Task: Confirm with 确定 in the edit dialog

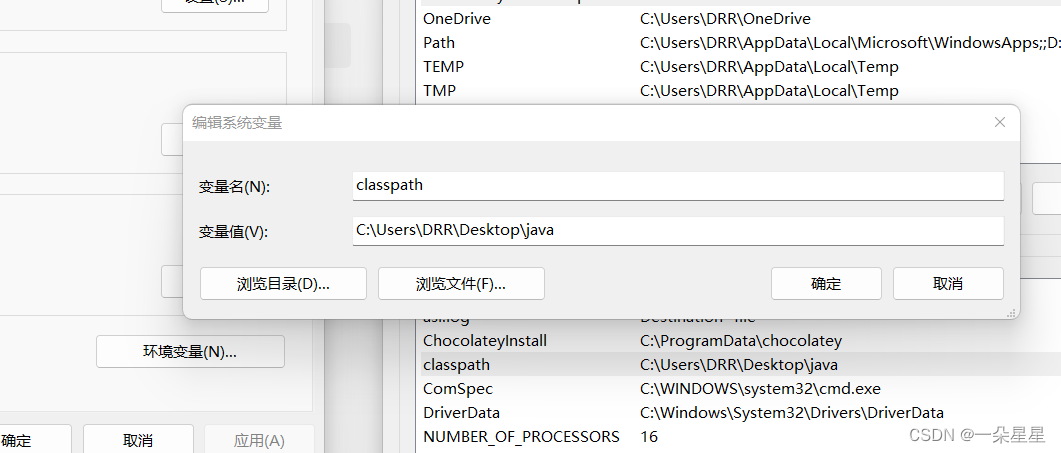Action: pos(826,284)
